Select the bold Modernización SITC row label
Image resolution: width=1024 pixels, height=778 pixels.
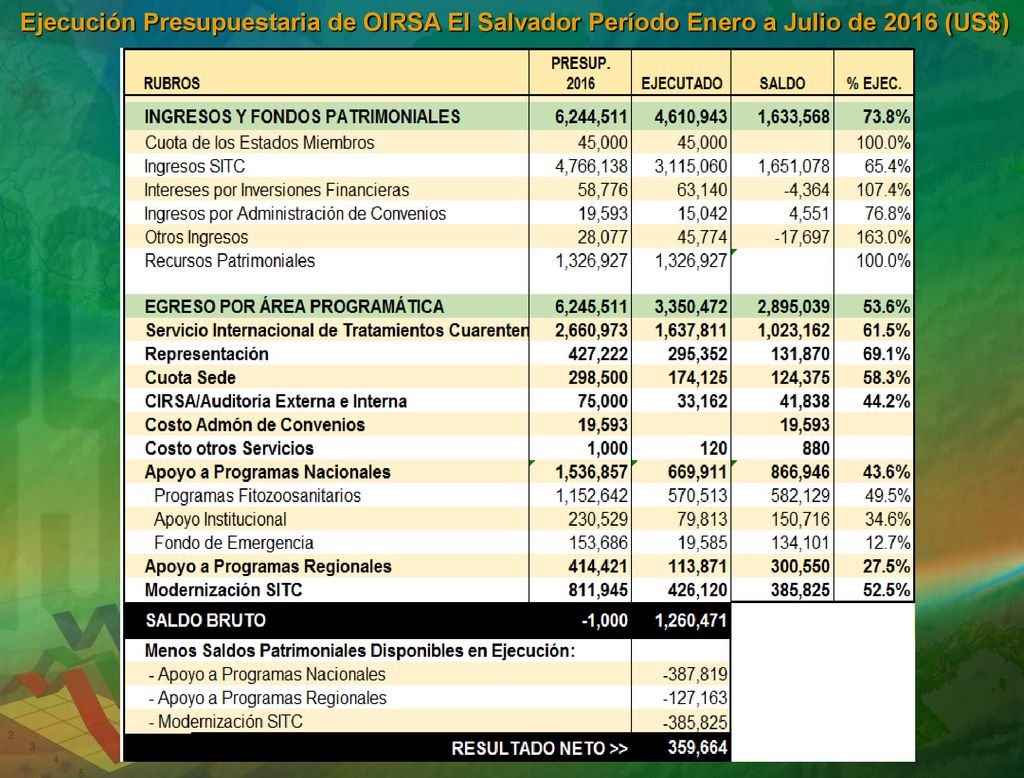[x=223, y=590]
